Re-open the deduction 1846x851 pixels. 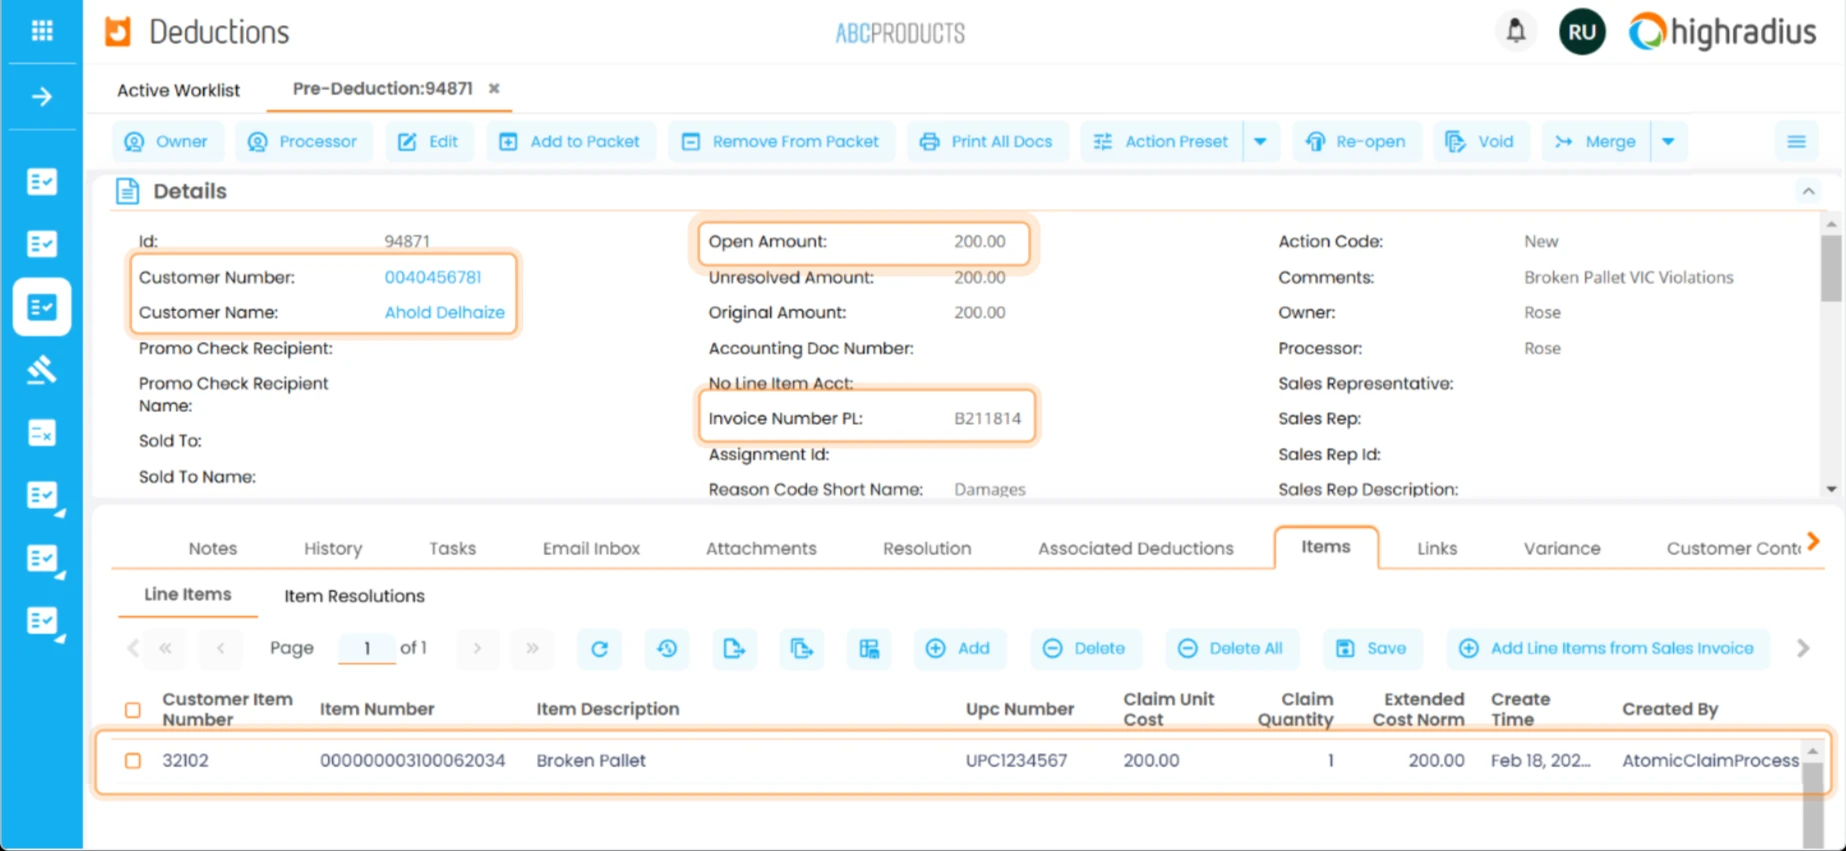[x=1356, y=142]
